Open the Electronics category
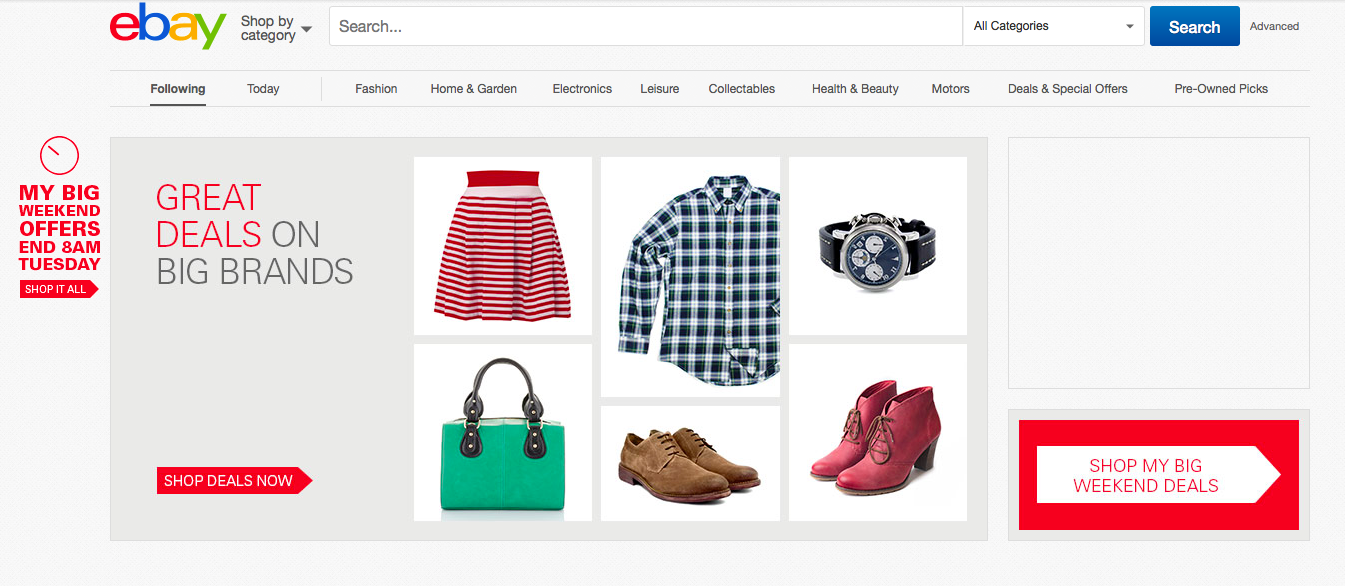The height and width of the screenshot is (586, 1345). tap(582, 89)
